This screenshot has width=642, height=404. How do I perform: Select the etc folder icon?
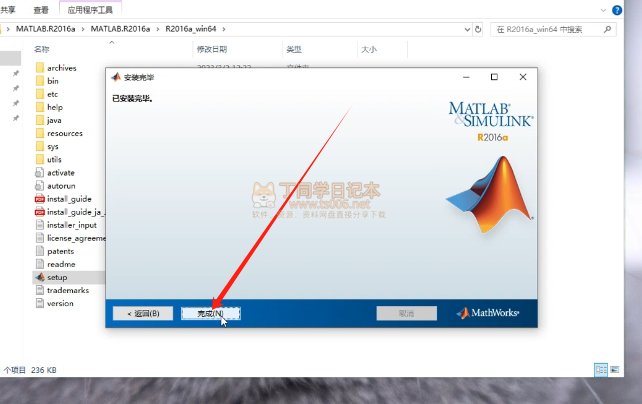(40, 94)
